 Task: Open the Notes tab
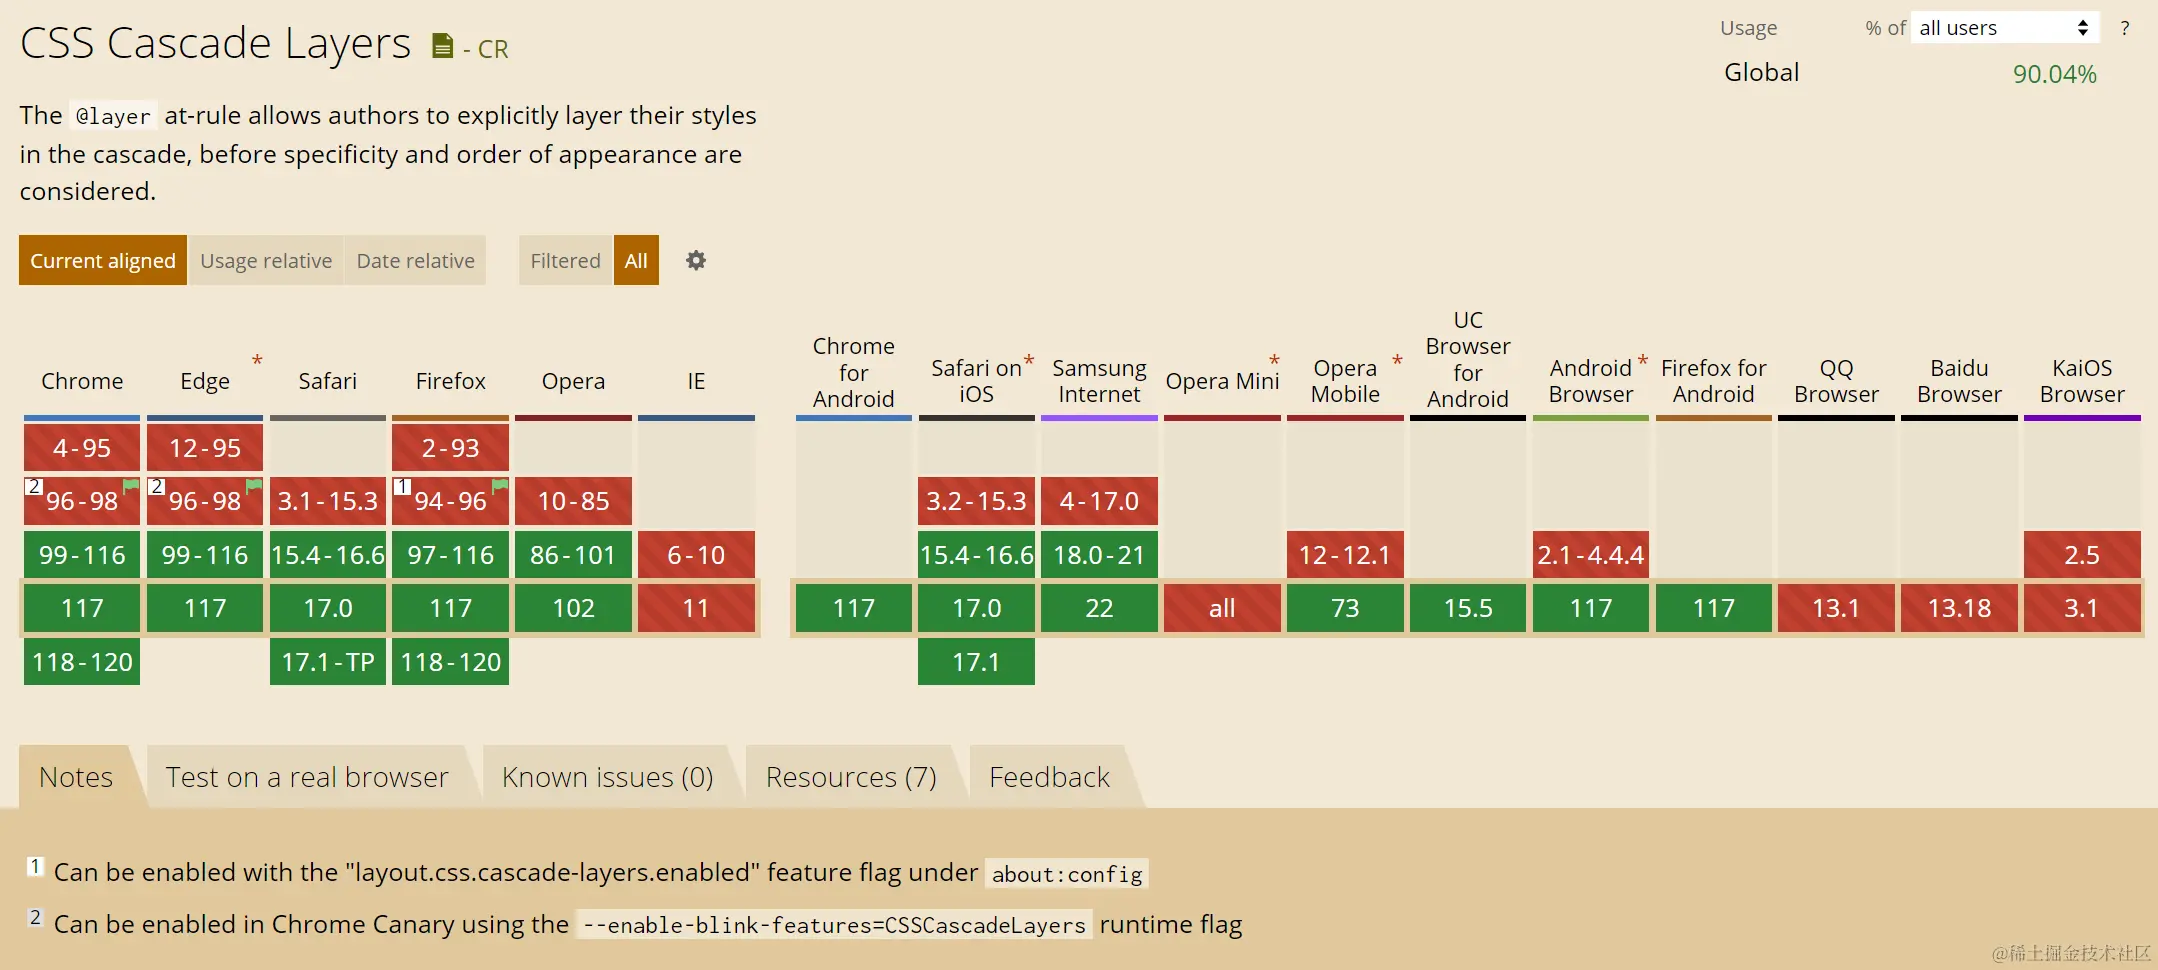pyautogui.click(x=76, y=777)
